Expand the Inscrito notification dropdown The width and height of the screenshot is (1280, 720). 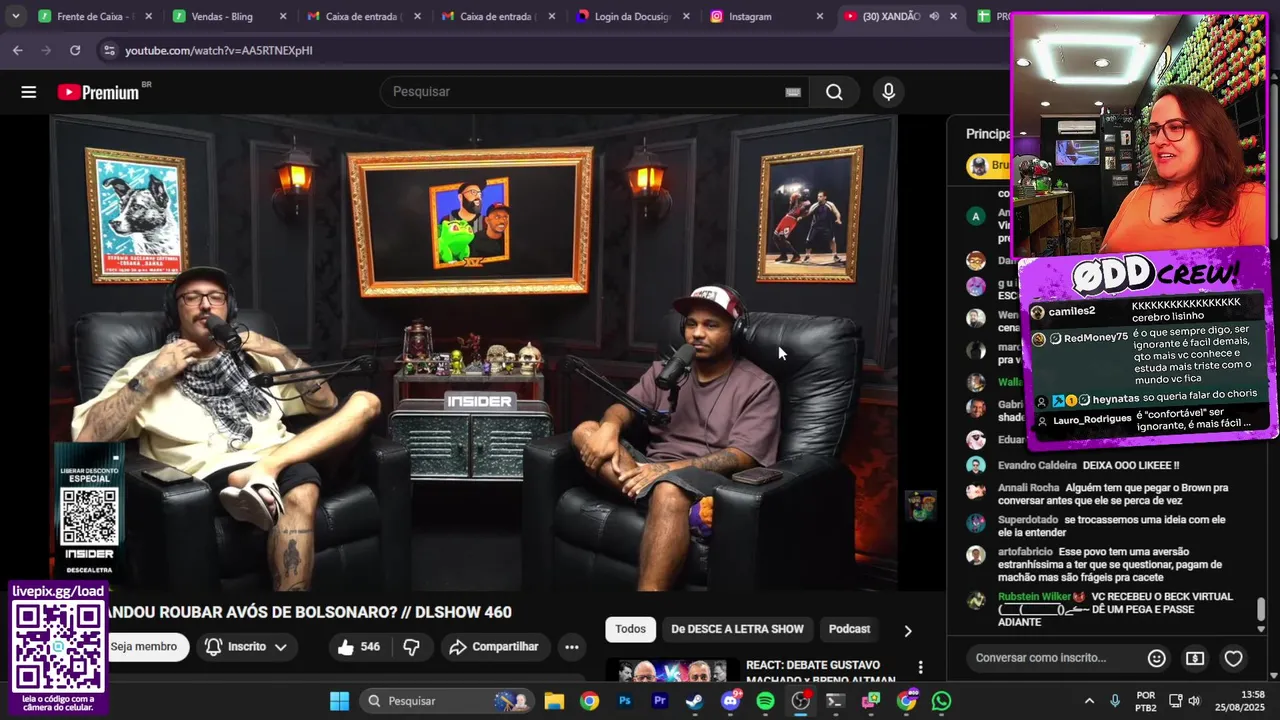click(x=246, y=647)
